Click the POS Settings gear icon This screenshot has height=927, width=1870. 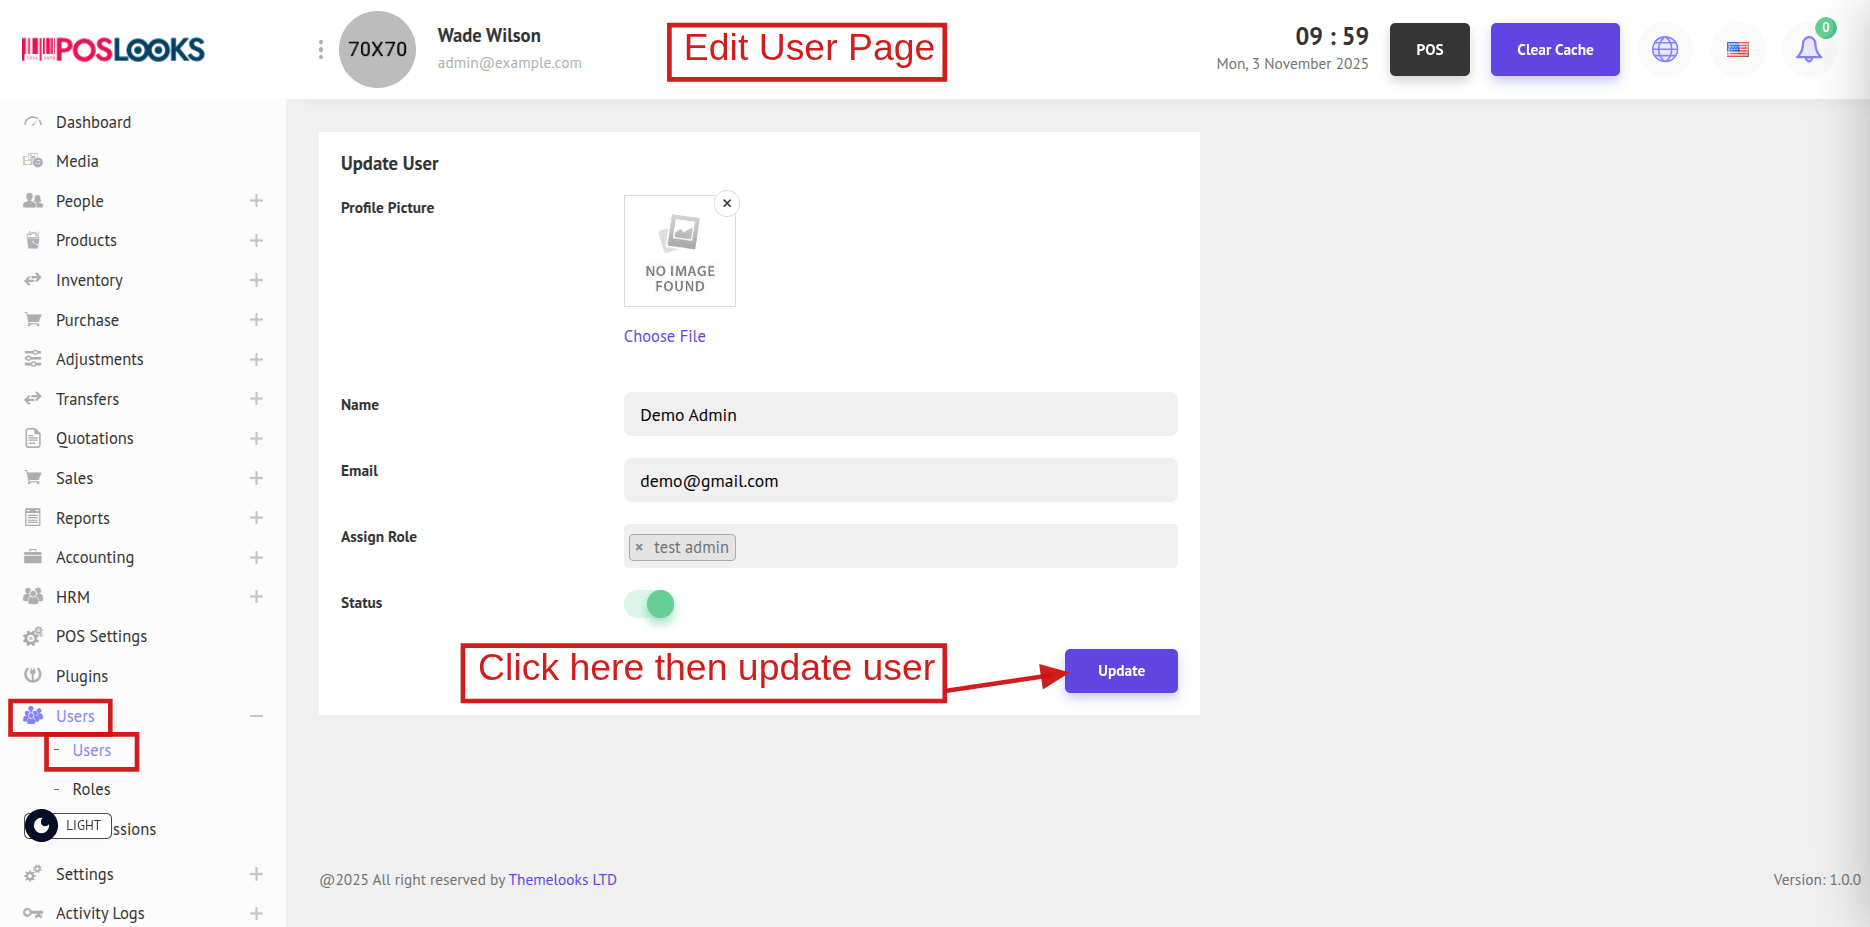pyautogui.click(x=33, y=637)
